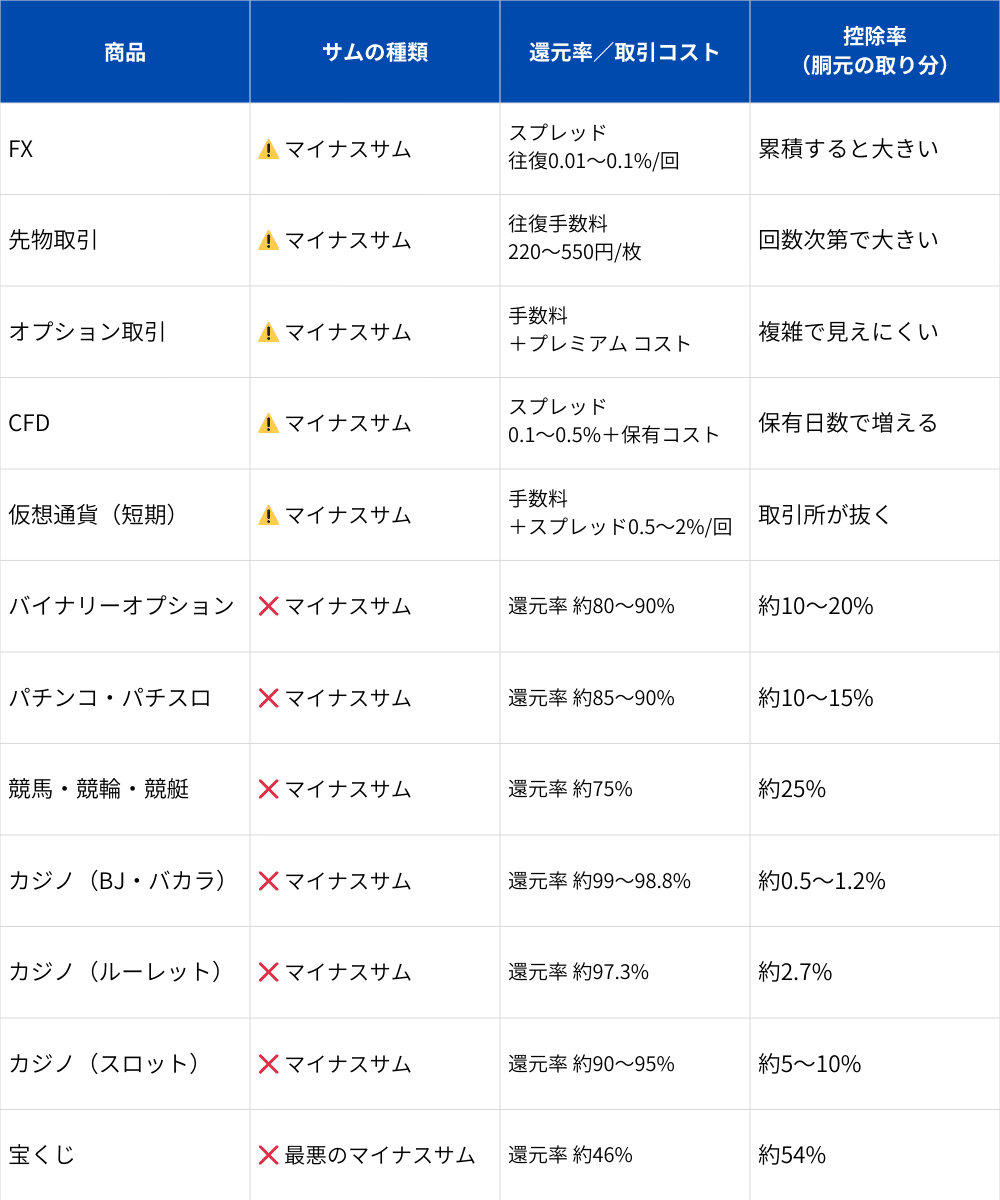The width and height of the screenshot is (1000, 1200).
Task: Click the 控除率(胴元の取り分) header
Action: click(x=875, y=52)
